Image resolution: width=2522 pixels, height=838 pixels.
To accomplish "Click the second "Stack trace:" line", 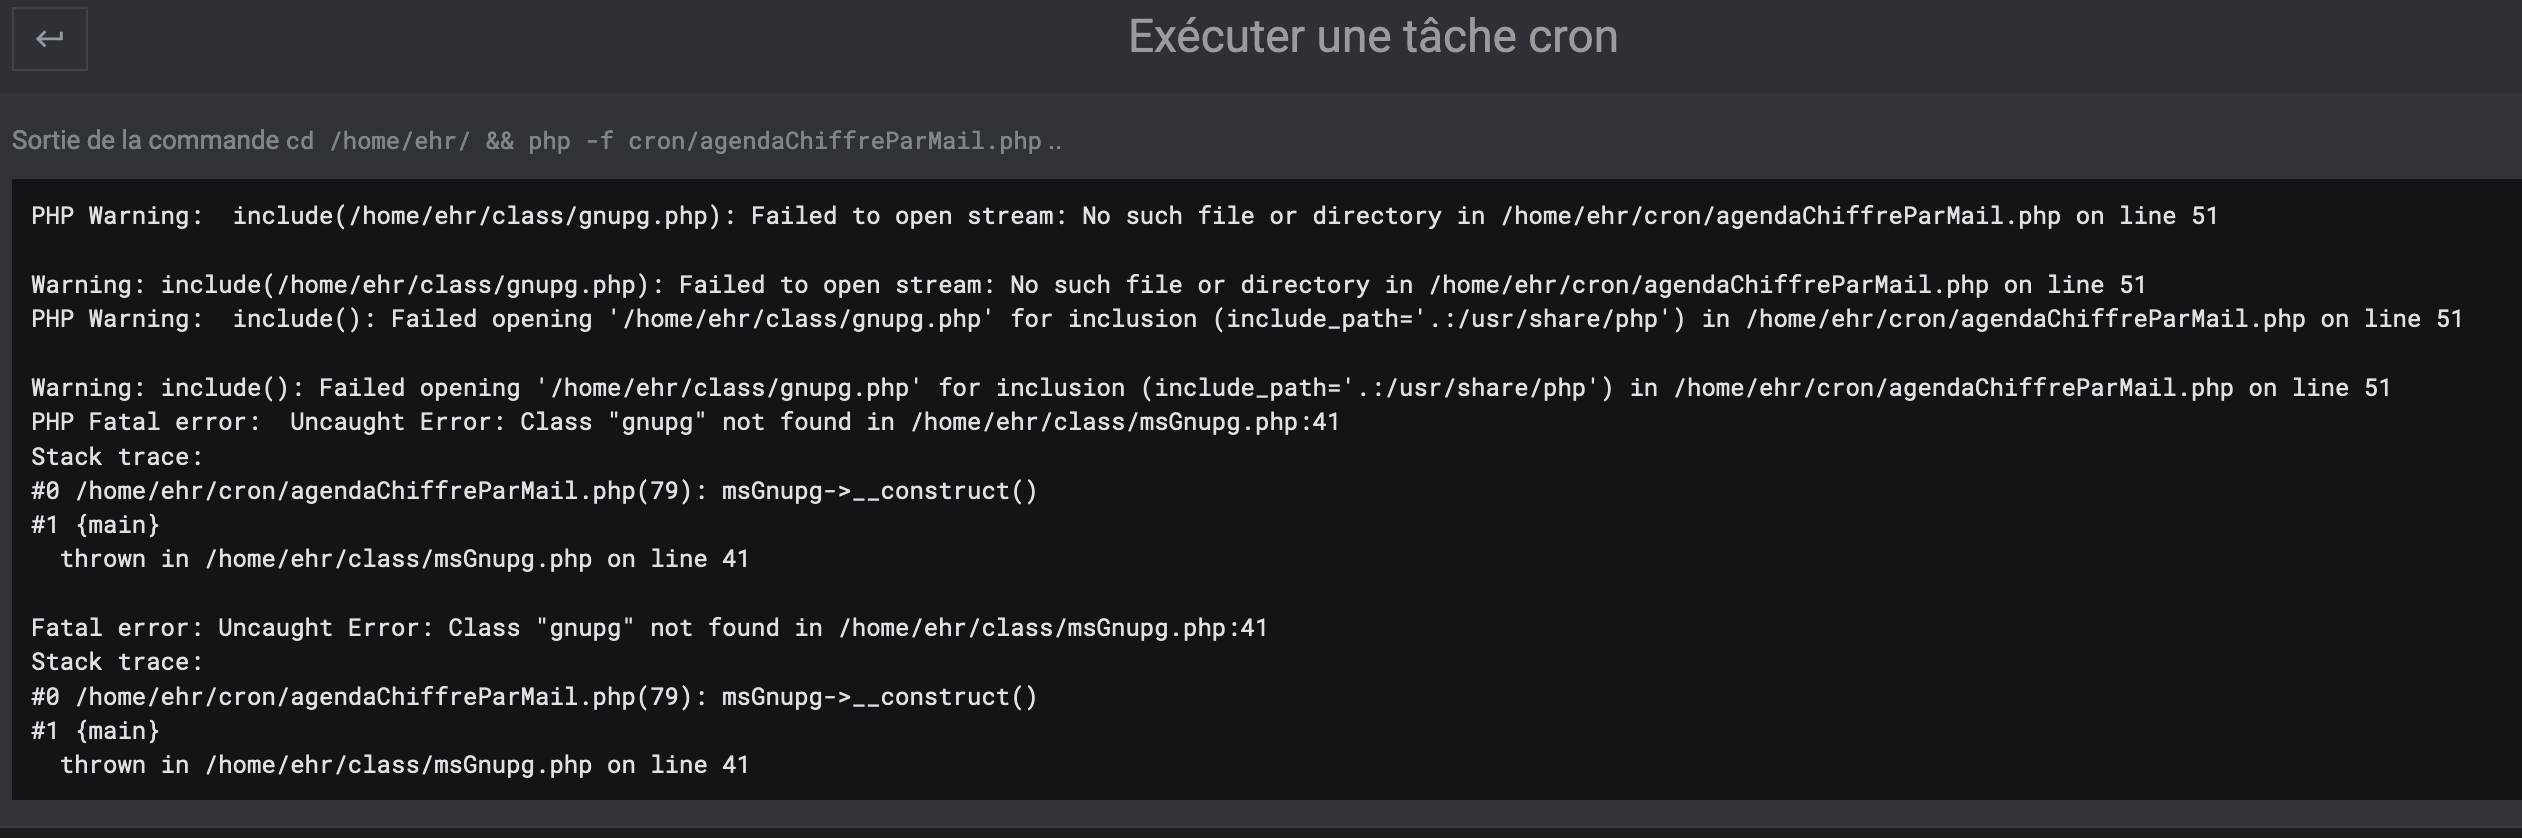I will pyautogui.click(x=116, y=662).
